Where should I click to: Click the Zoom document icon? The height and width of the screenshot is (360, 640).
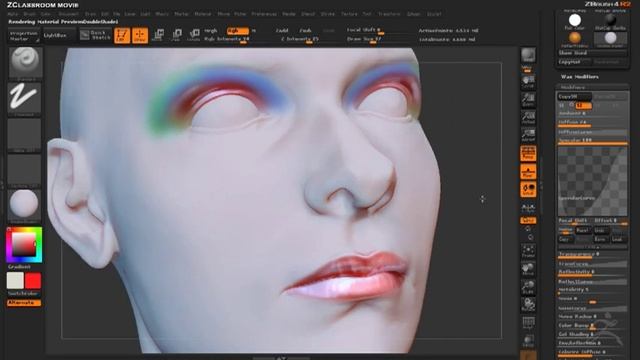(528, 100)
